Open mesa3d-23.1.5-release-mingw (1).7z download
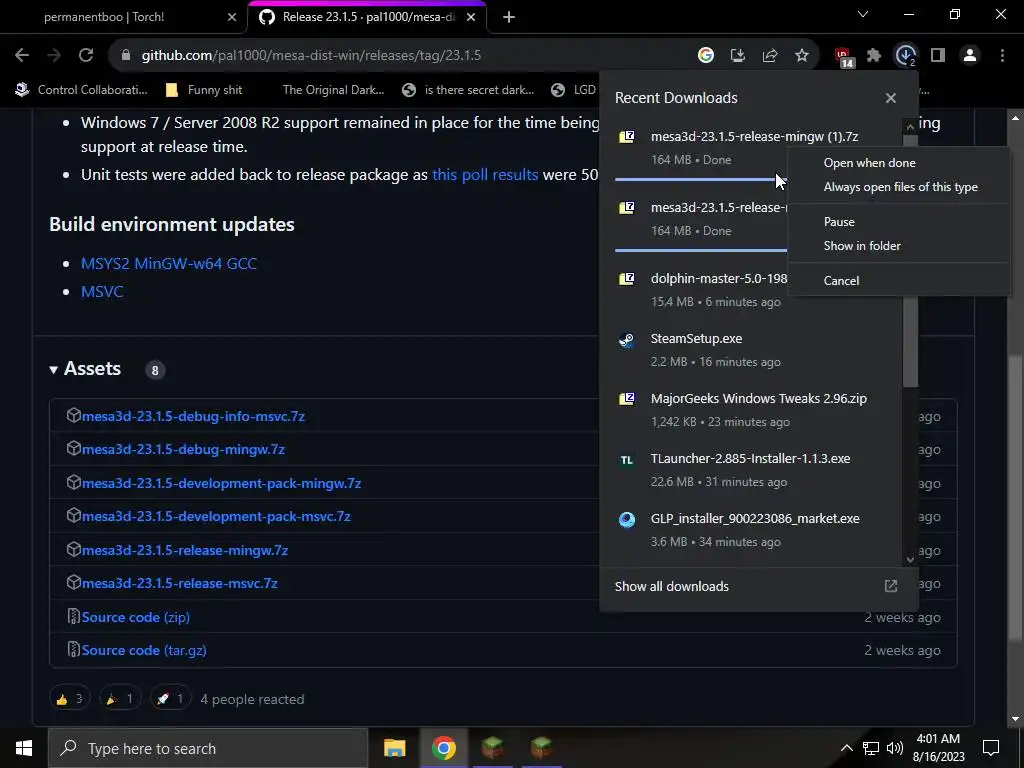The height and width of the screenshot is (768, 1024). (x=754, y=136)
